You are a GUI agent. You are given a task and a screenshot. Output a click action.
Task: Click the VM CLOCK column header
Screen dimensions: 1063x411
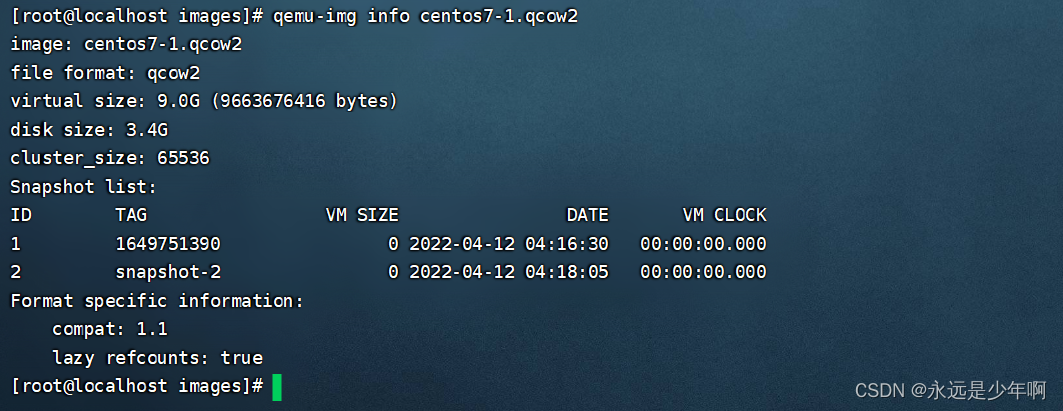725,215
